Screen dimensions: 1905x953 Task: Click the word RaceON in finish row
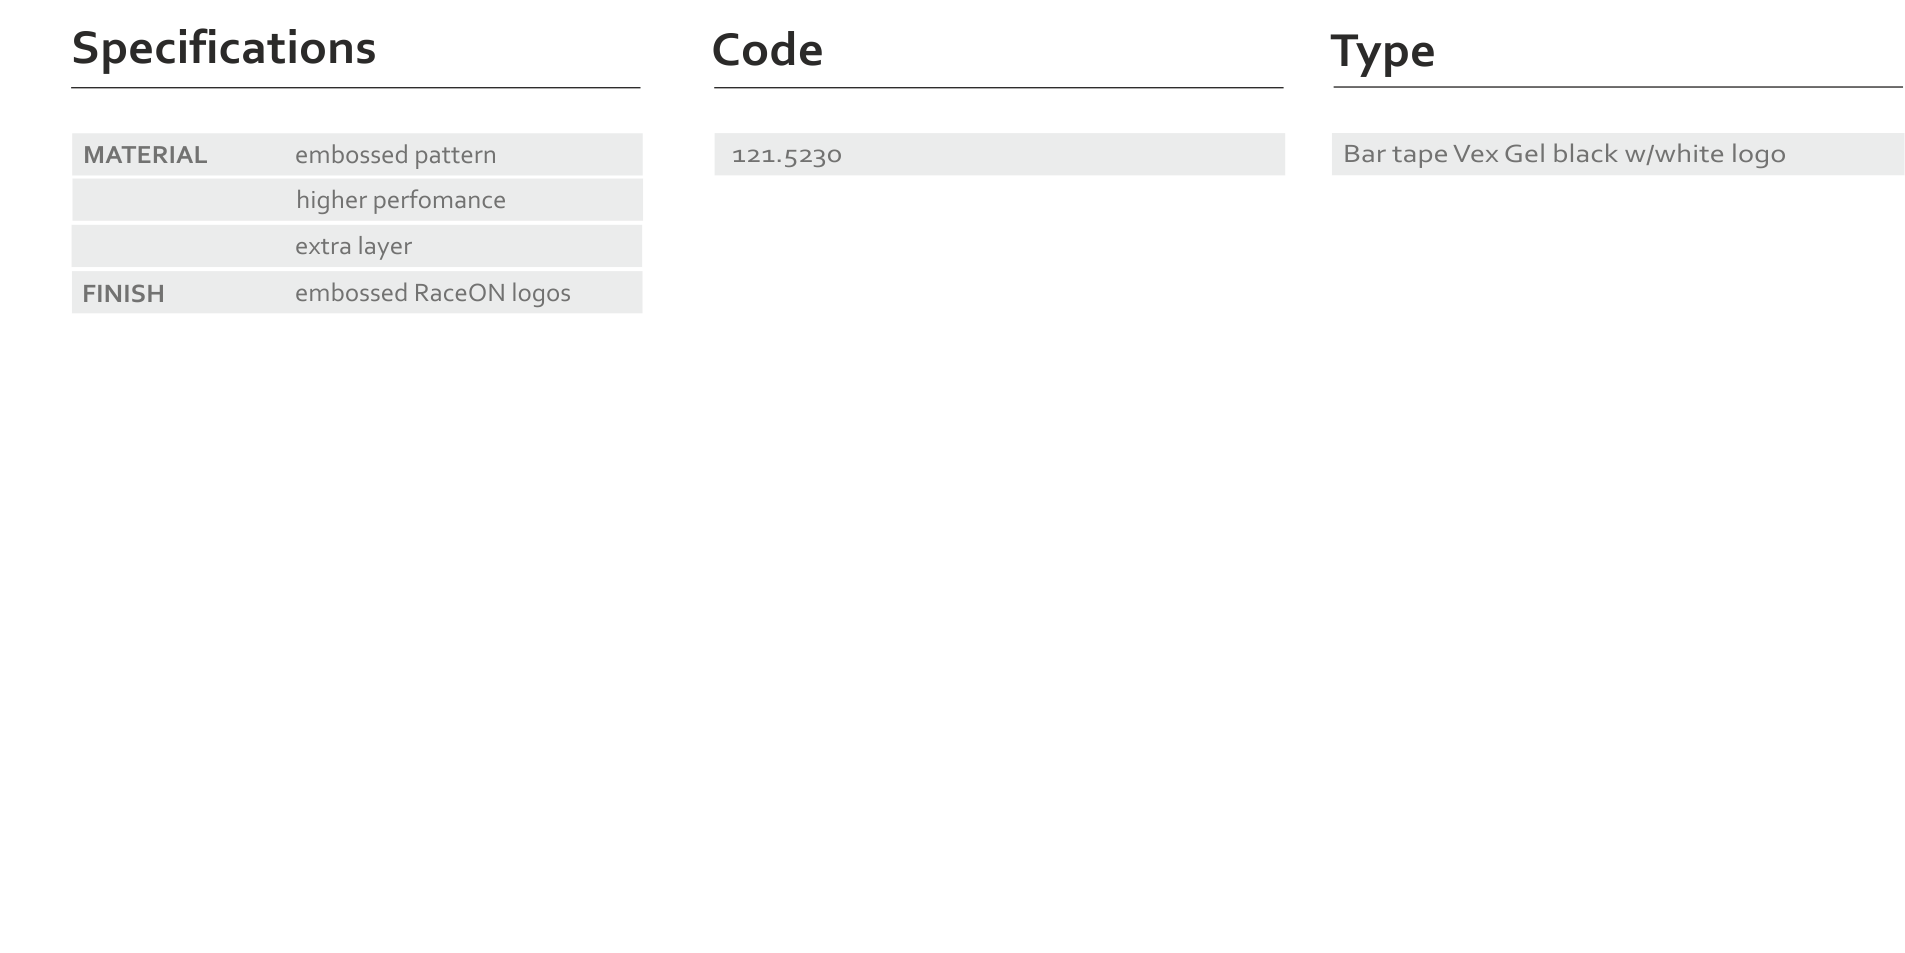(460, 293)
